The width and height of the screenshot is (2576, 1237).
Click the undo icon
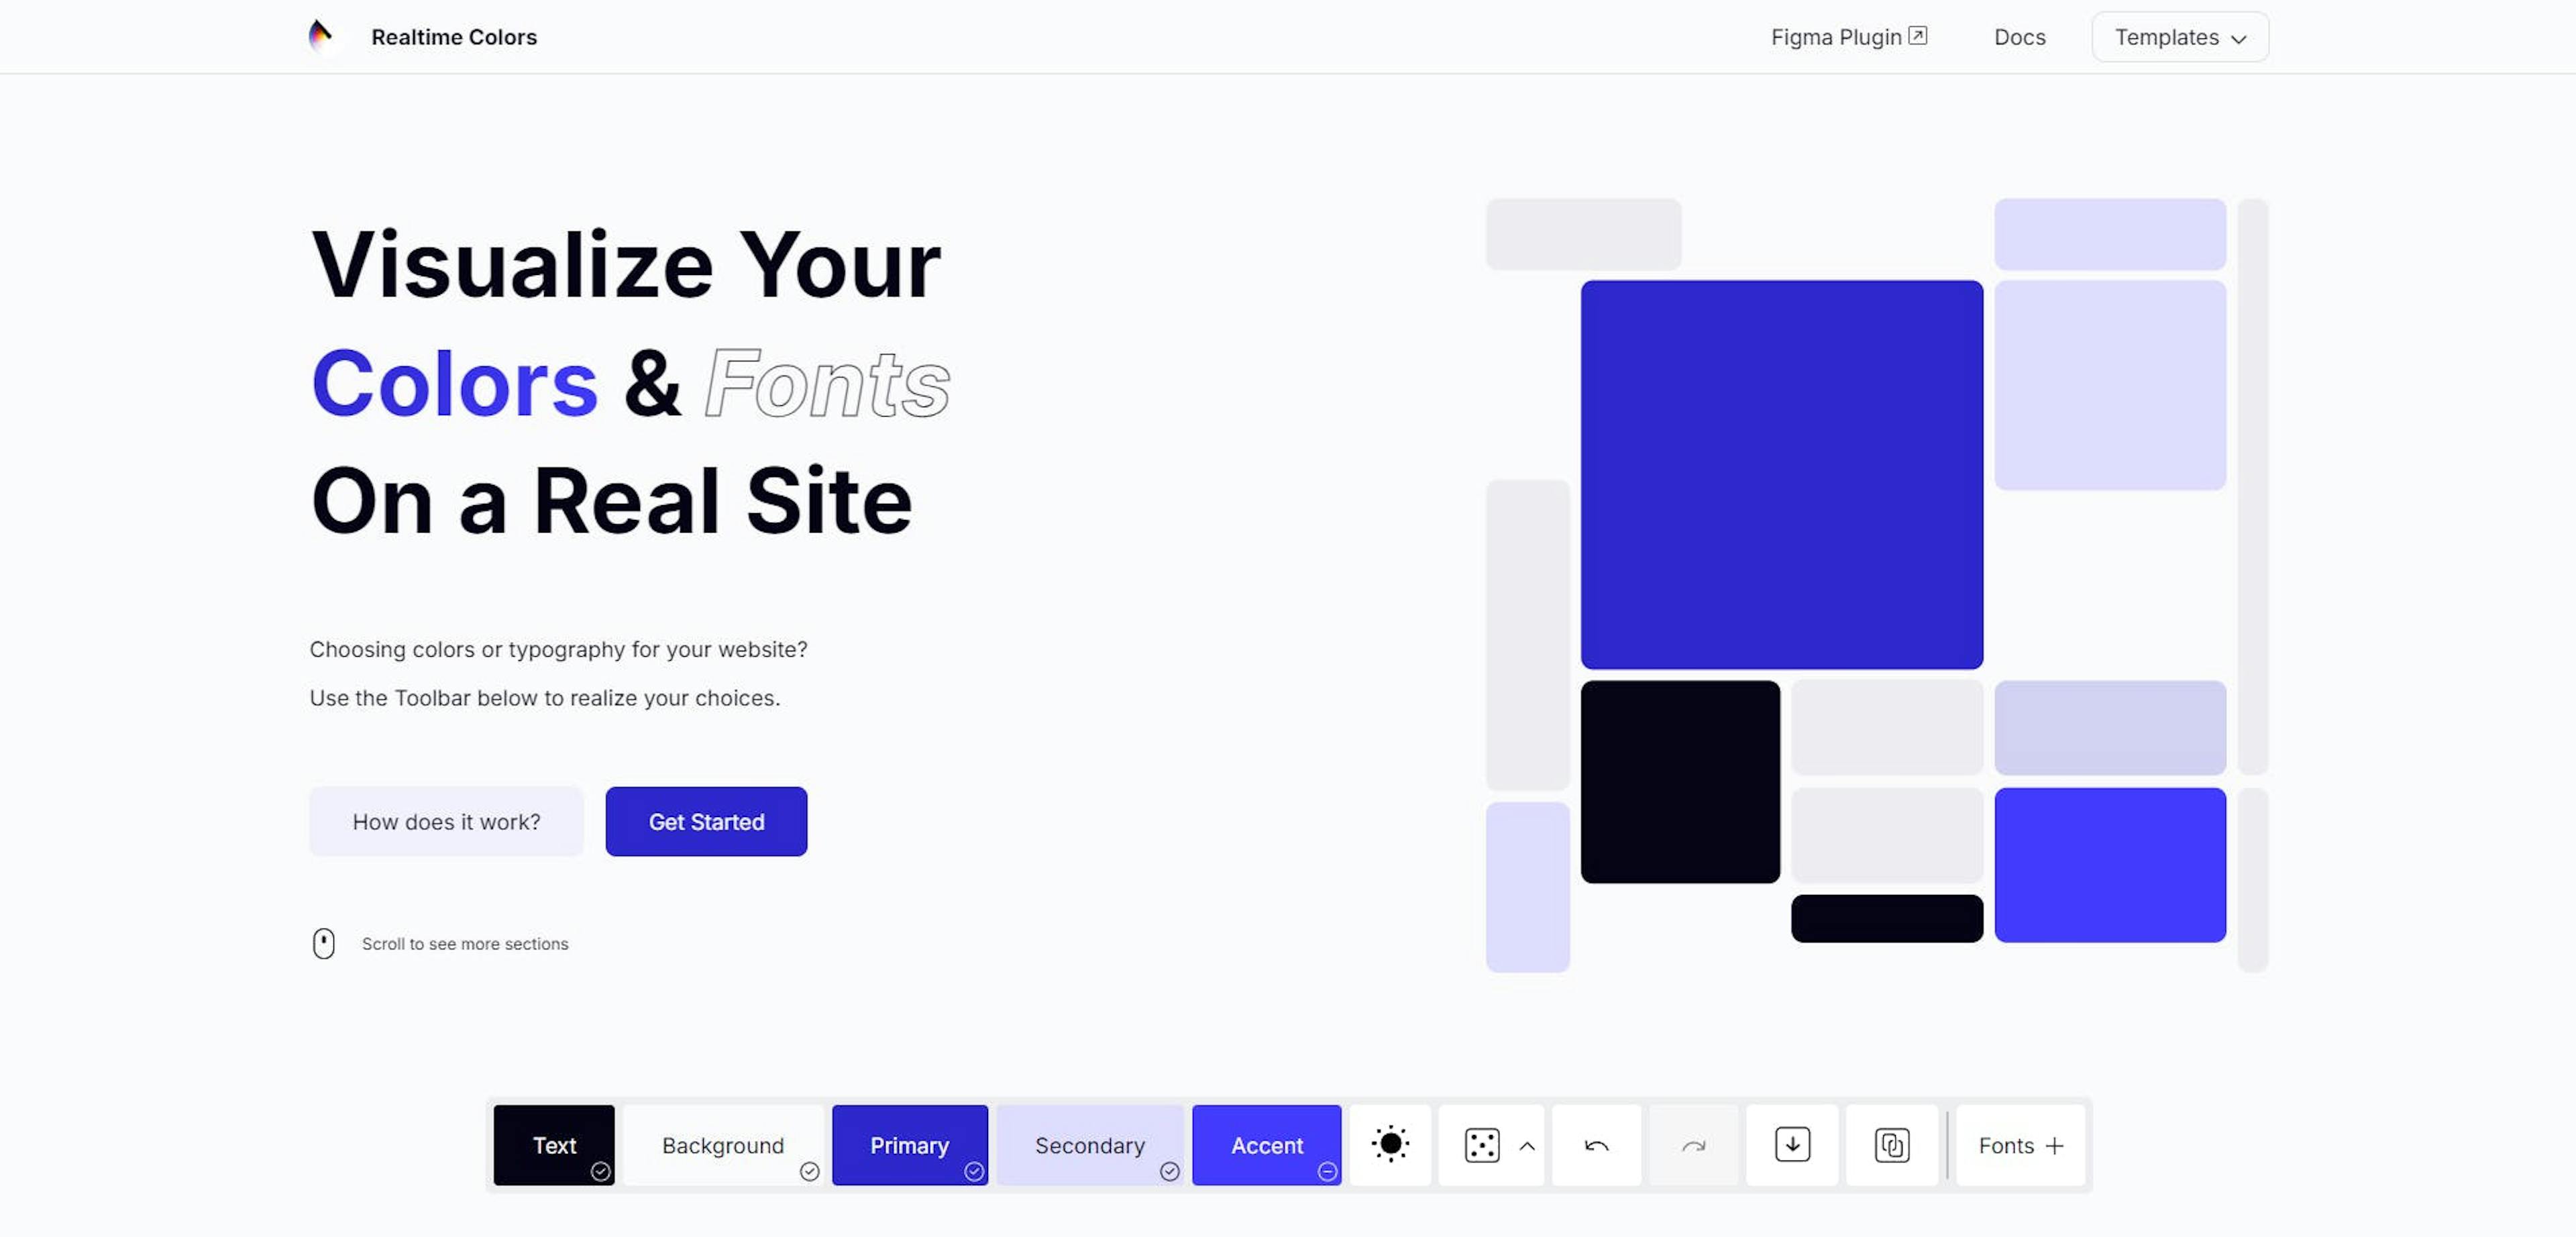pyautogui.click(x=1595, y=1145)
